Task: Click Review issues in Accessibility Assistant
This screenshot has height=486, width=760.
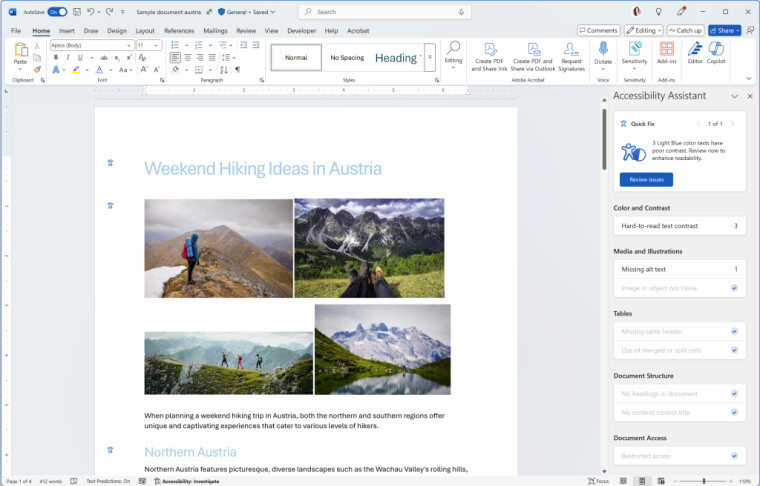Action: [x=646, y=180]
